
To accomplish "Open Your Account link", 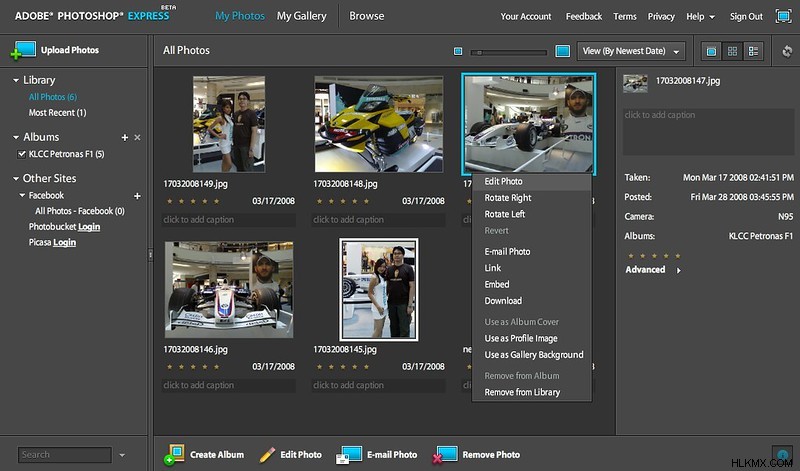I will (x=526, y=16).
